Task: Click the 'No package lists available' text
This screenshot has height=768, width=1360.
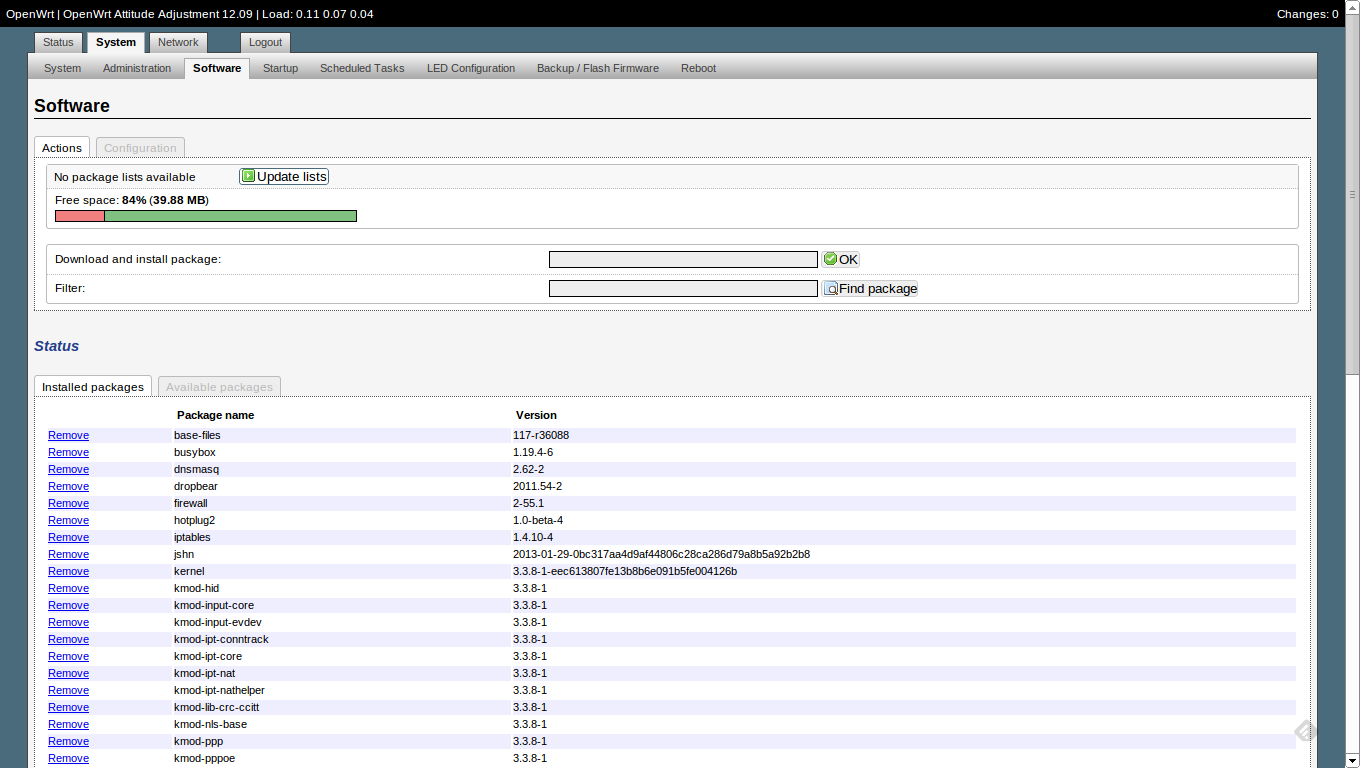Action: coord(125,177)
